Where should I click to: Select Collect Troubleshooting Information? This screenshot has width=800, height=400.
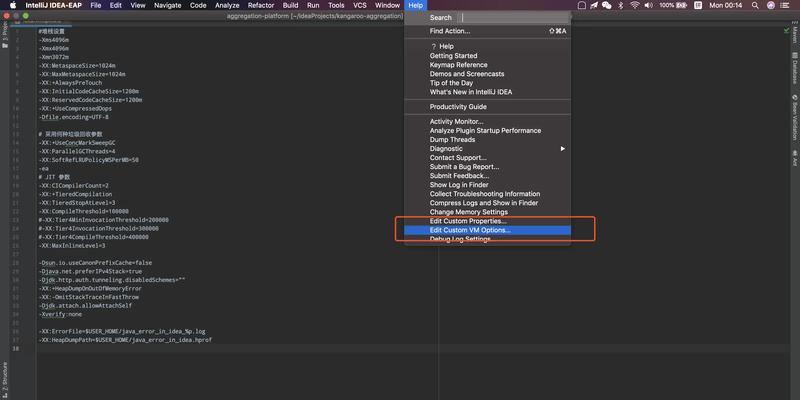[487, 194]
